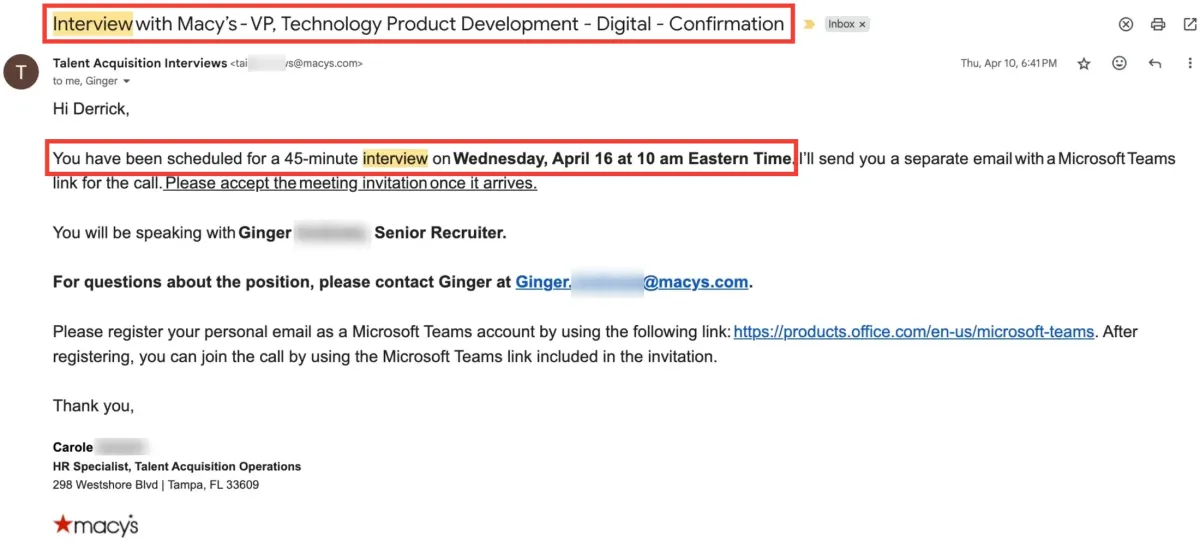The image size is (1200, 560).
Task: Print this interview confirmation email
Action: [x=1158, y=24]
